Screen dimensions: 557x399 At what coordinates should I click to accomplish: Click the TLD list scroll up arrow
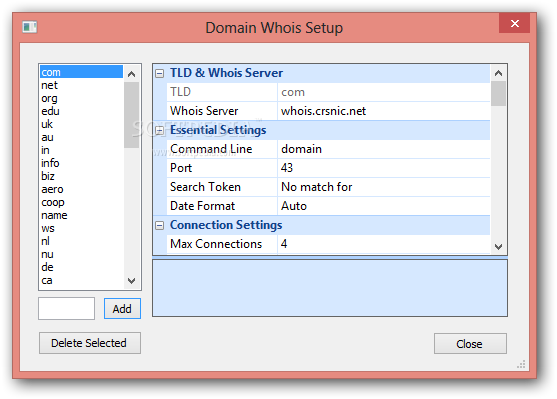[131, 74]
